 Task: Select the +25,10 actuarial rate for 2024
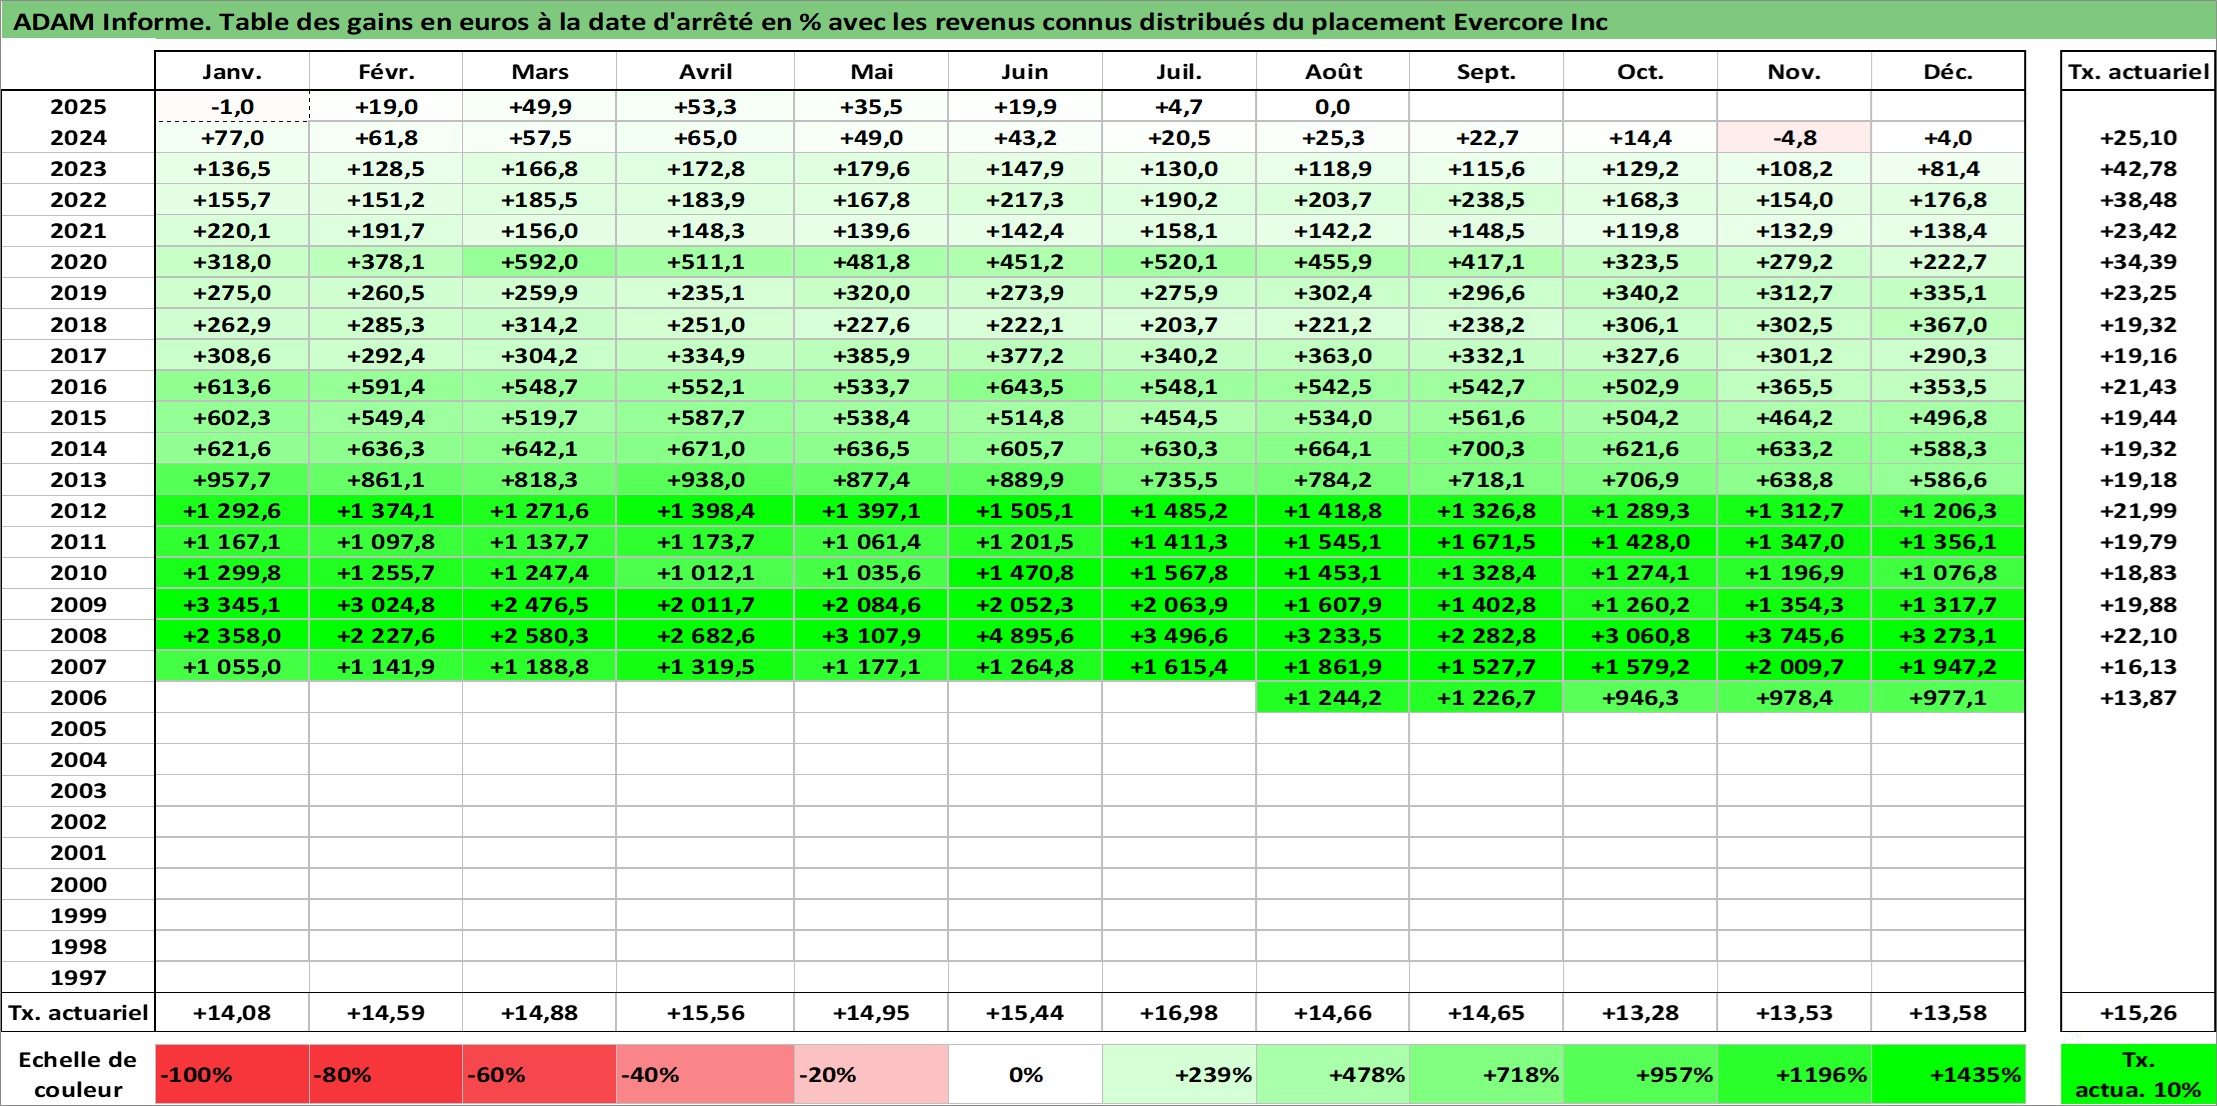pyautogui.click(x=2138, y=138)
